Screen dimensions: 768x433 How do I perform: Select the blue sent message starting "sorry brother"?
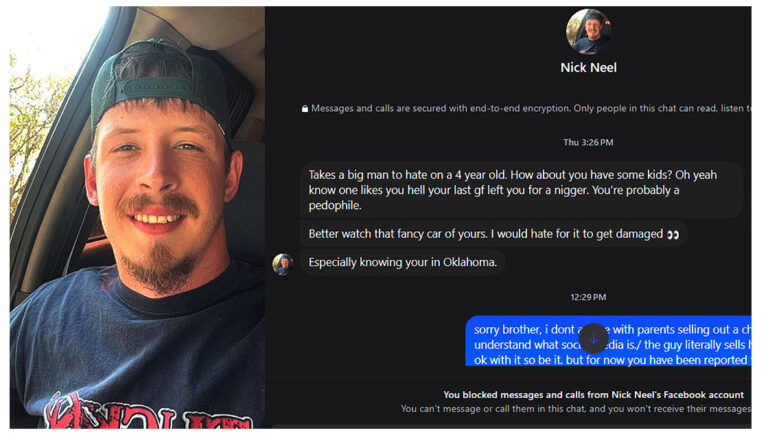pos(608,341)
